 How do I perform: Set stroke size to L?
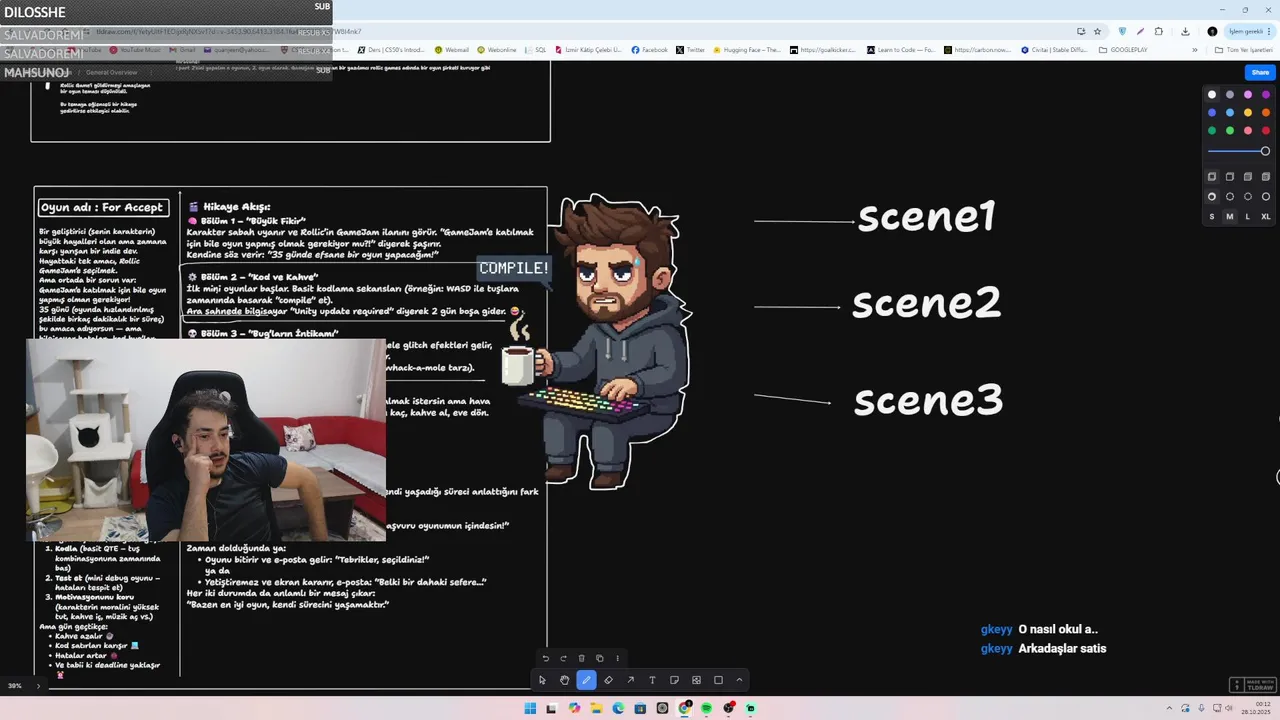[1248, 216]
